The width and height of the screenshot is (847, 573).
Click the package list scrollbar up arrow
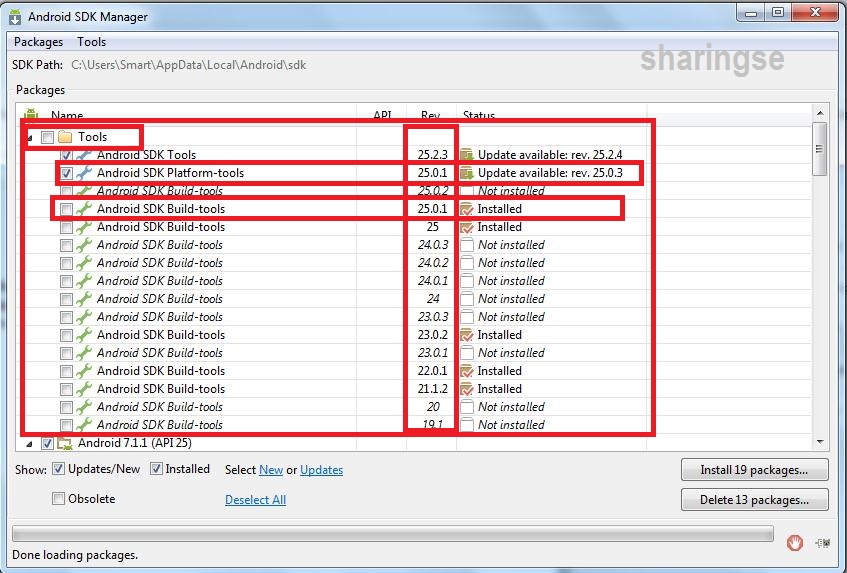click(x=820, y=112)
